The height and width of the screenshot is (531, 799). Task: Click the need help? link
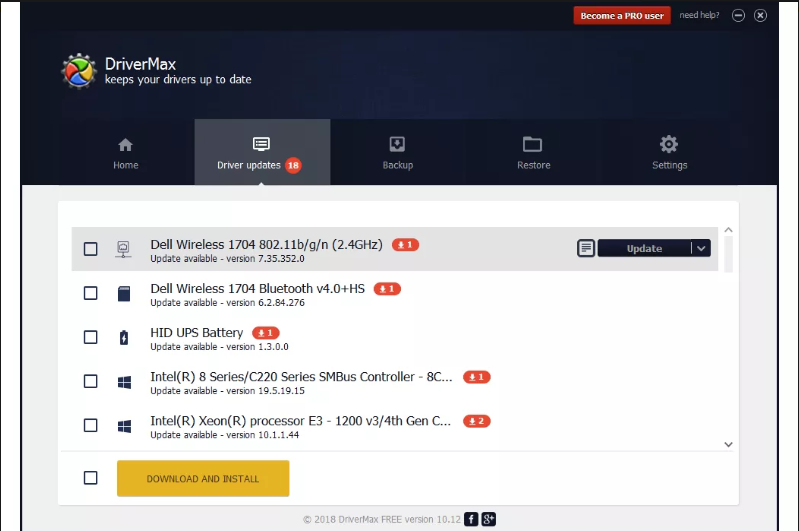[699, 15]
